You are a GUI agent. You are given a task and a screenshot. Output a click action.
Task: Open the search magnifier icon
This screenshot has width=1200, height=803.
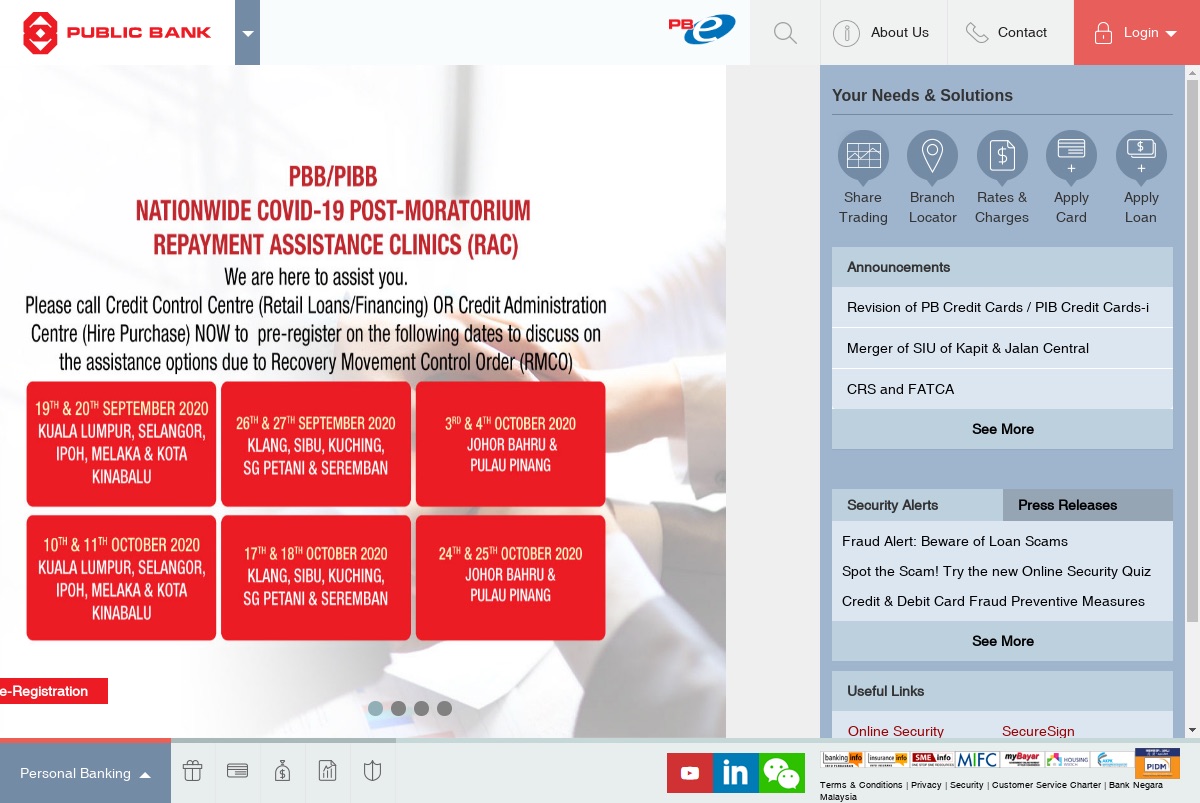(x=785, y=33)
